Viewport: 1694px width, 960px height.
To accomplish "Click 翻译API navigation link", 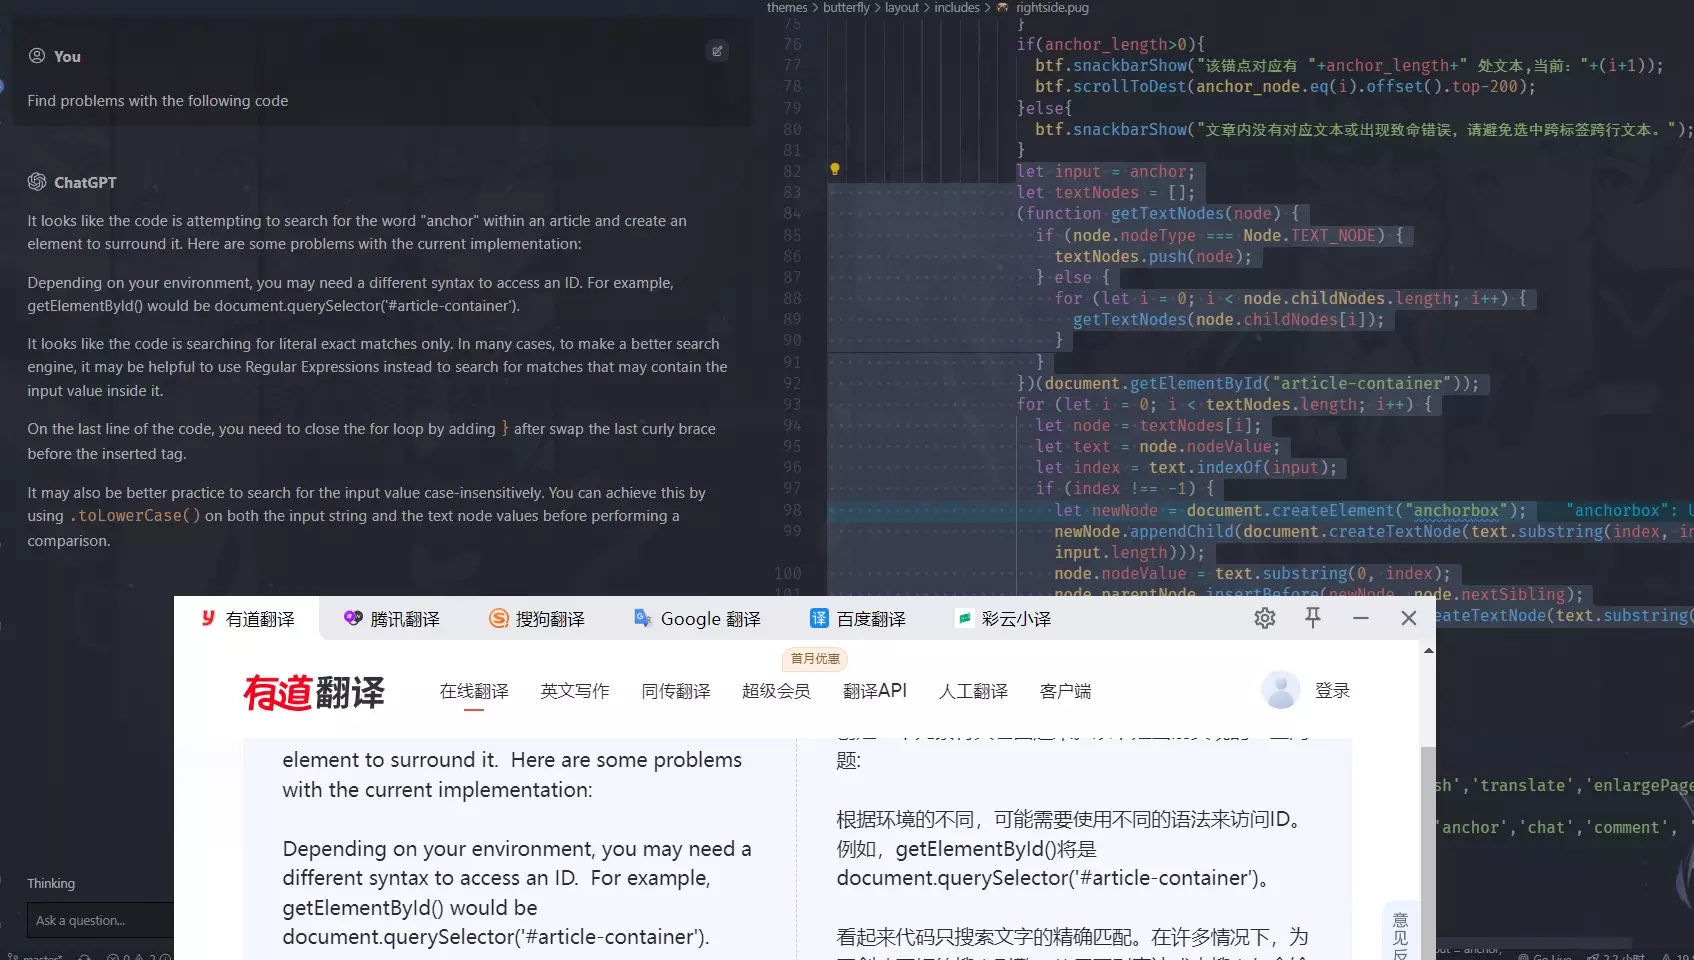I will (875, 691).
